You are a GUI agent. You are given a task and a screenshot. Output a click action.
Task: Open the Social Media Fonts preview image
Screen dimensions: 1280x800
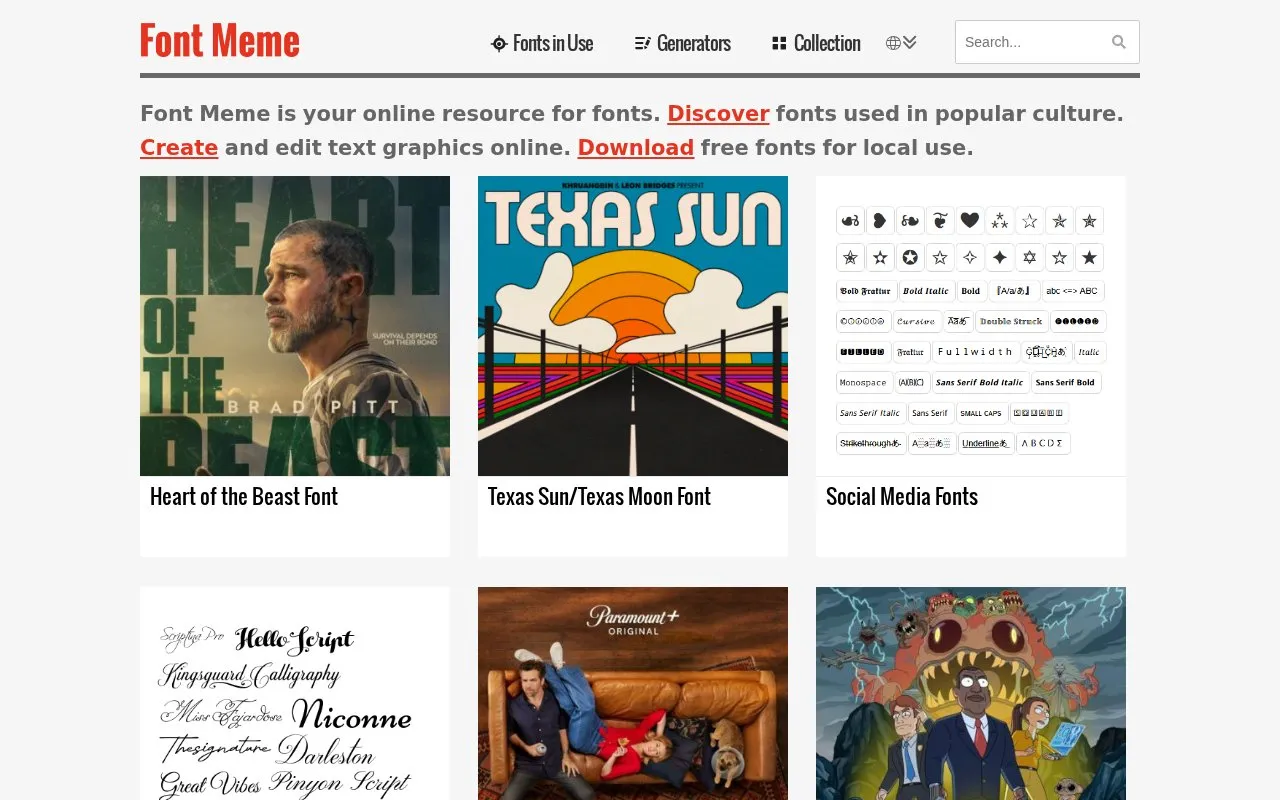pyautogui.click(x=971, y=326)
